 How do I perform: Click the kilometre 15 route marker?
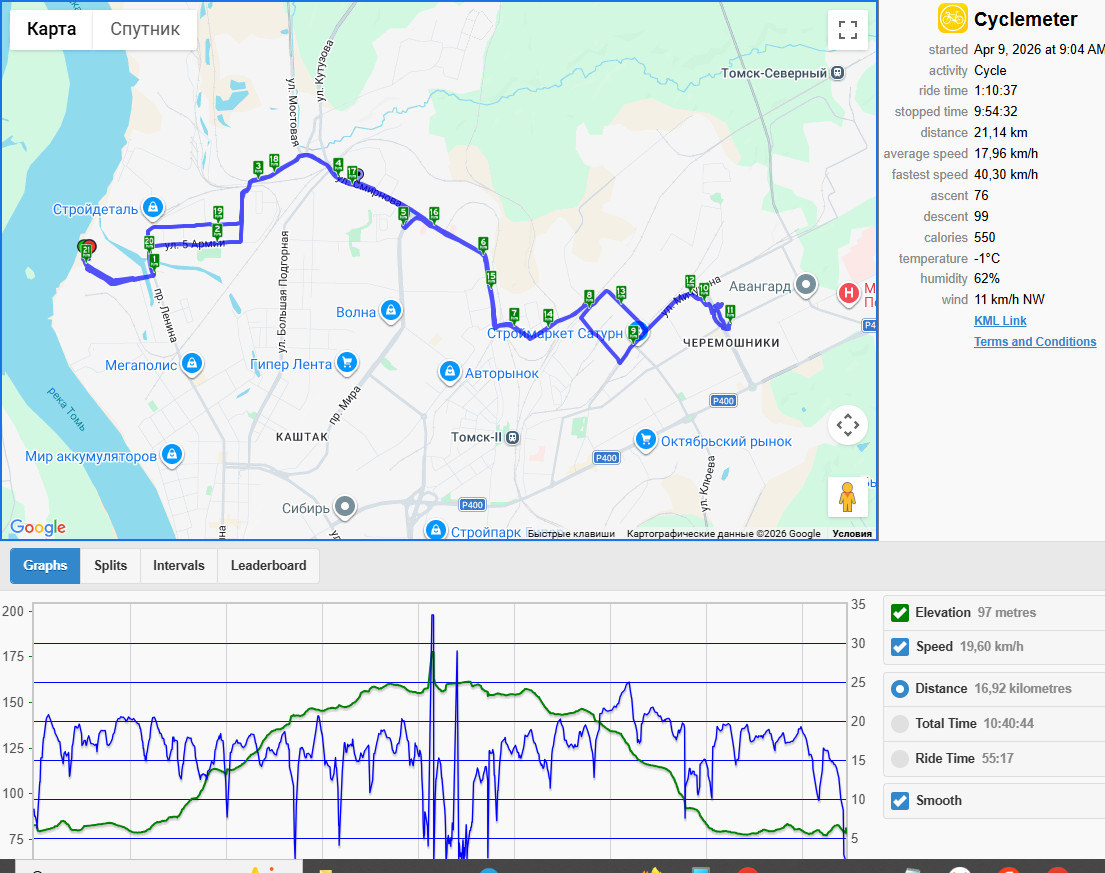491,278
